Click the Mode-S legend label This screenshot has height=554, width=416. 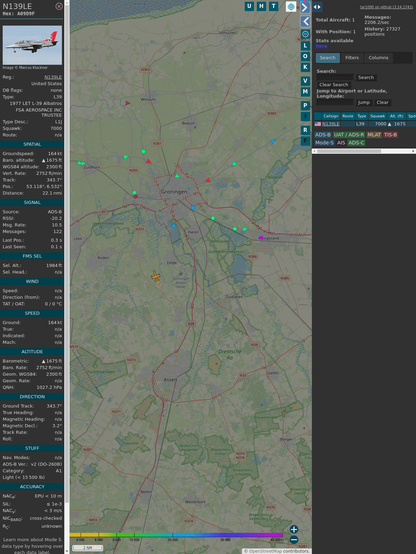coord(324,143)
